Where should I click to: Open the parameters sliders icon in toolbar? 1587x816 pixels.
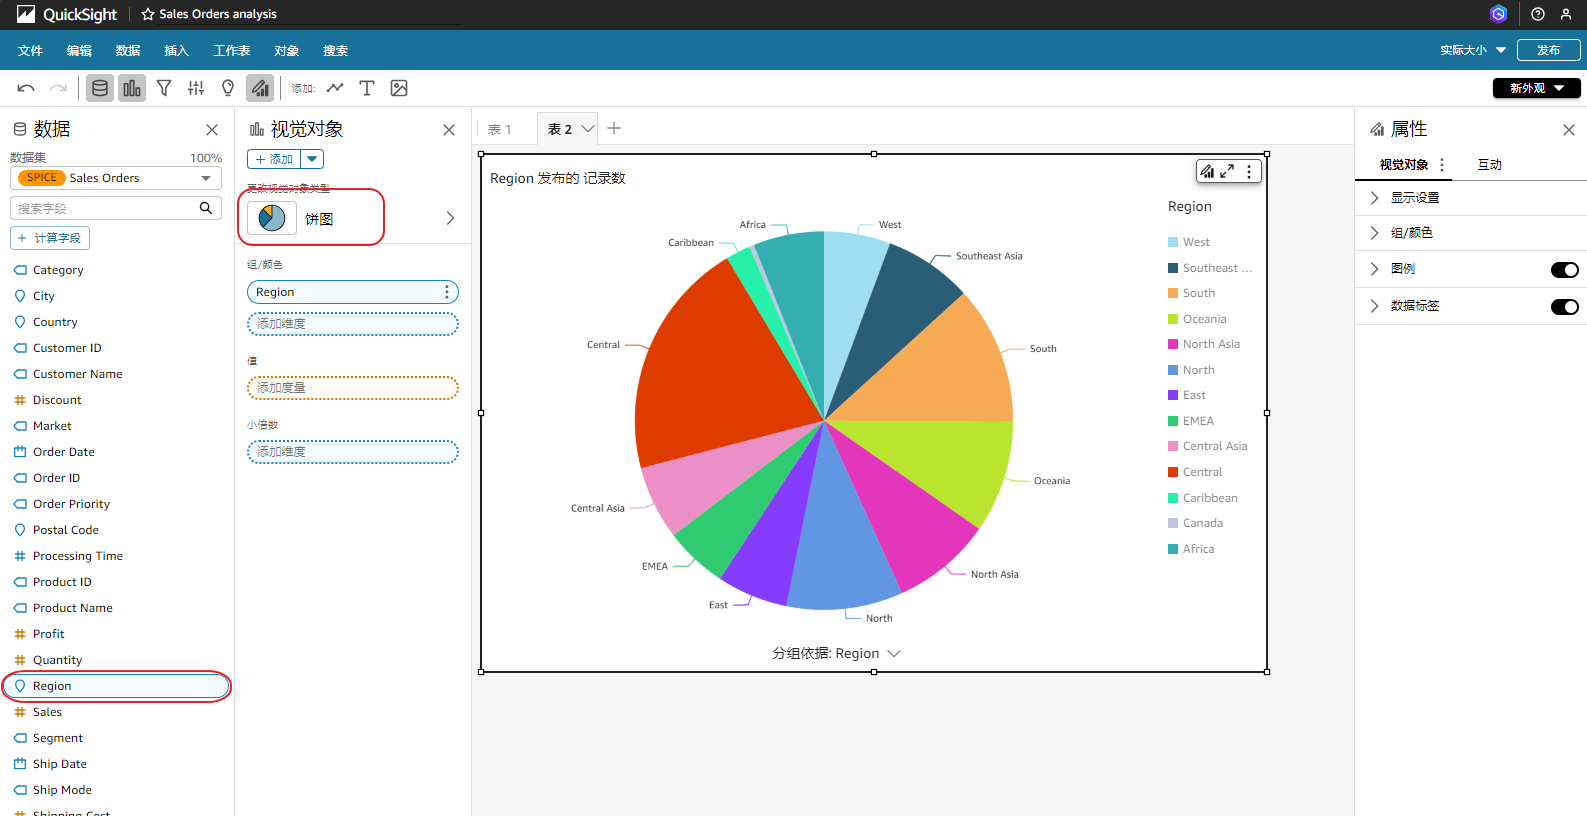(196, 88)
